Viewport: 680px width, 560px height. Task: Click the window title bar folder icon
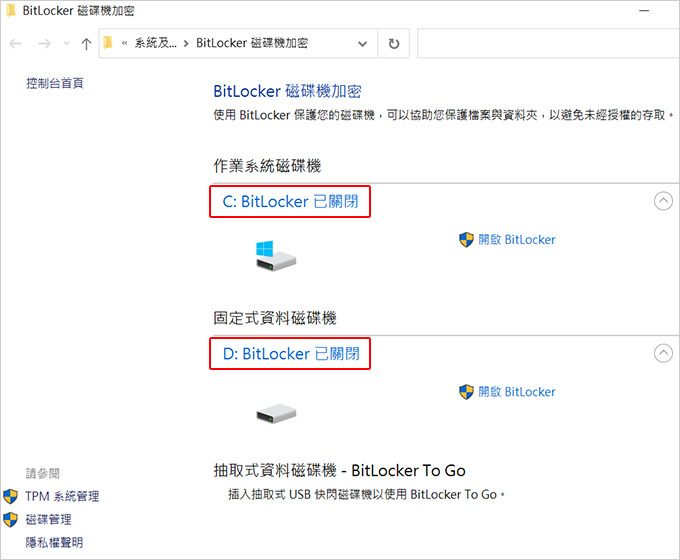pyautogui.click(x=11, y=10)
